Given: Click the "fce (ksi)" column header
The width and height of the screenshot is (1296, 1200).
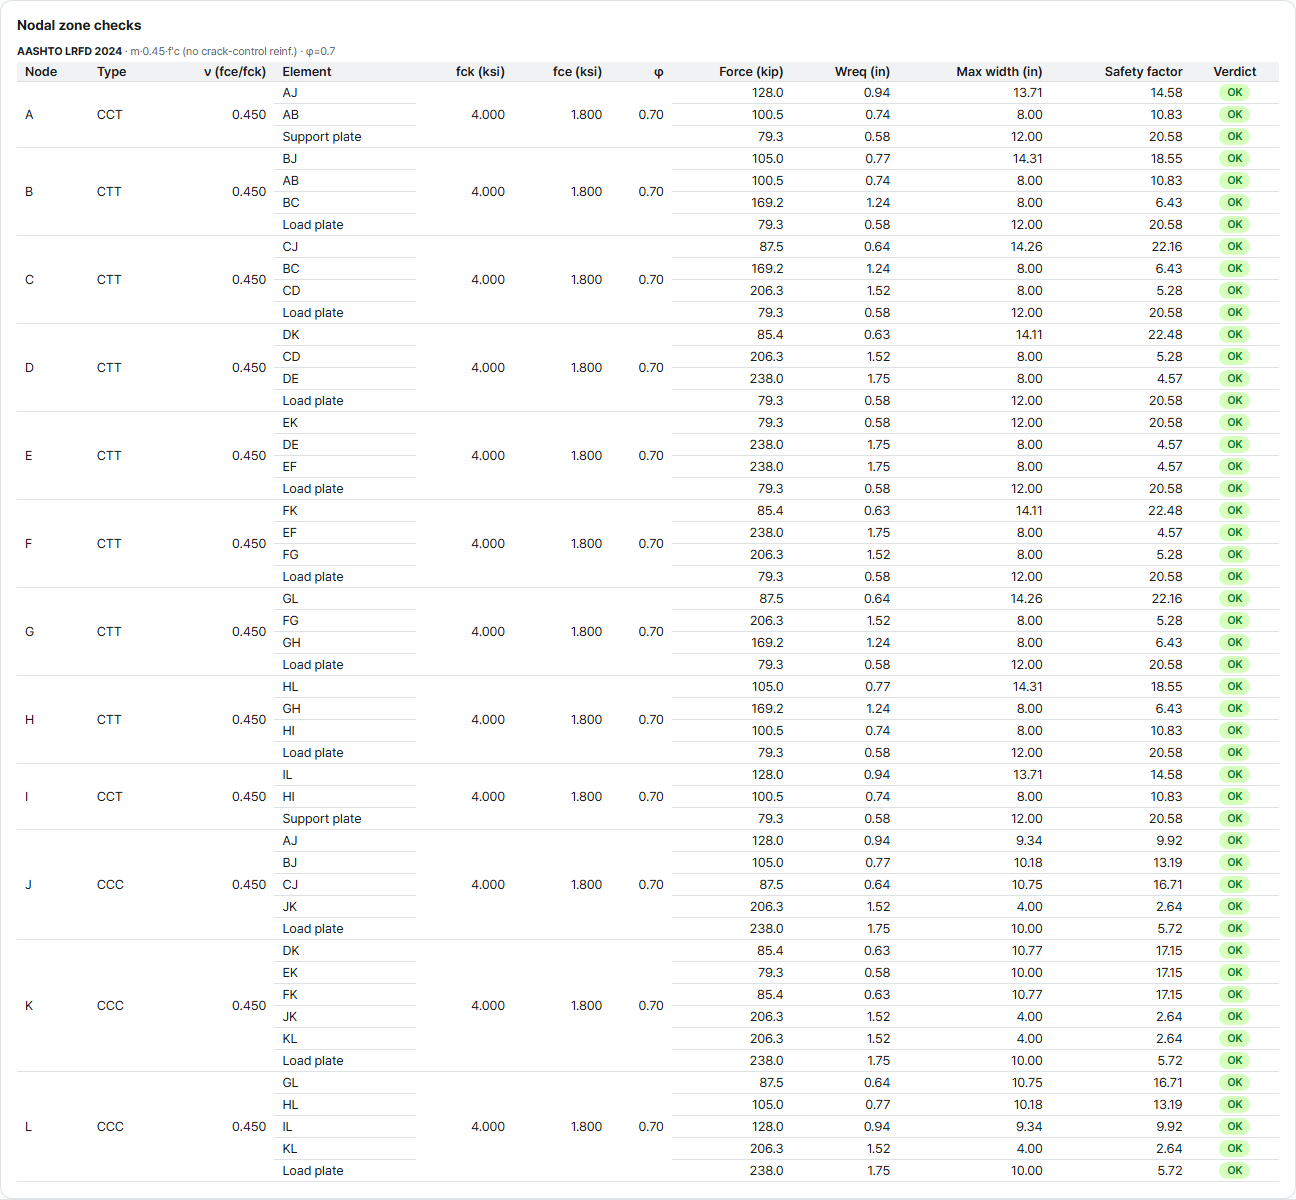Looking at the screenshot, I should click(x=577, y=72).
